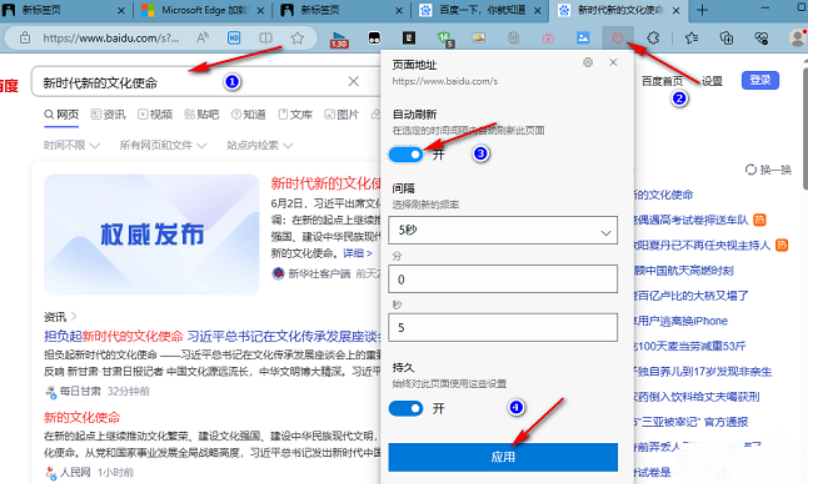Open Favorites list icon in toolbar

click(x=691, y=37)
